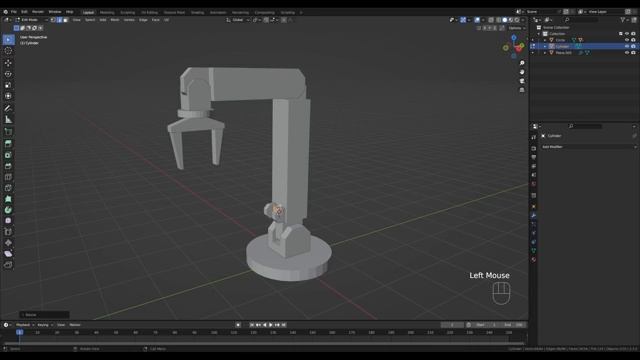The image size is (640, 360).
Task: Click the Scene name field
Action: 541,12
